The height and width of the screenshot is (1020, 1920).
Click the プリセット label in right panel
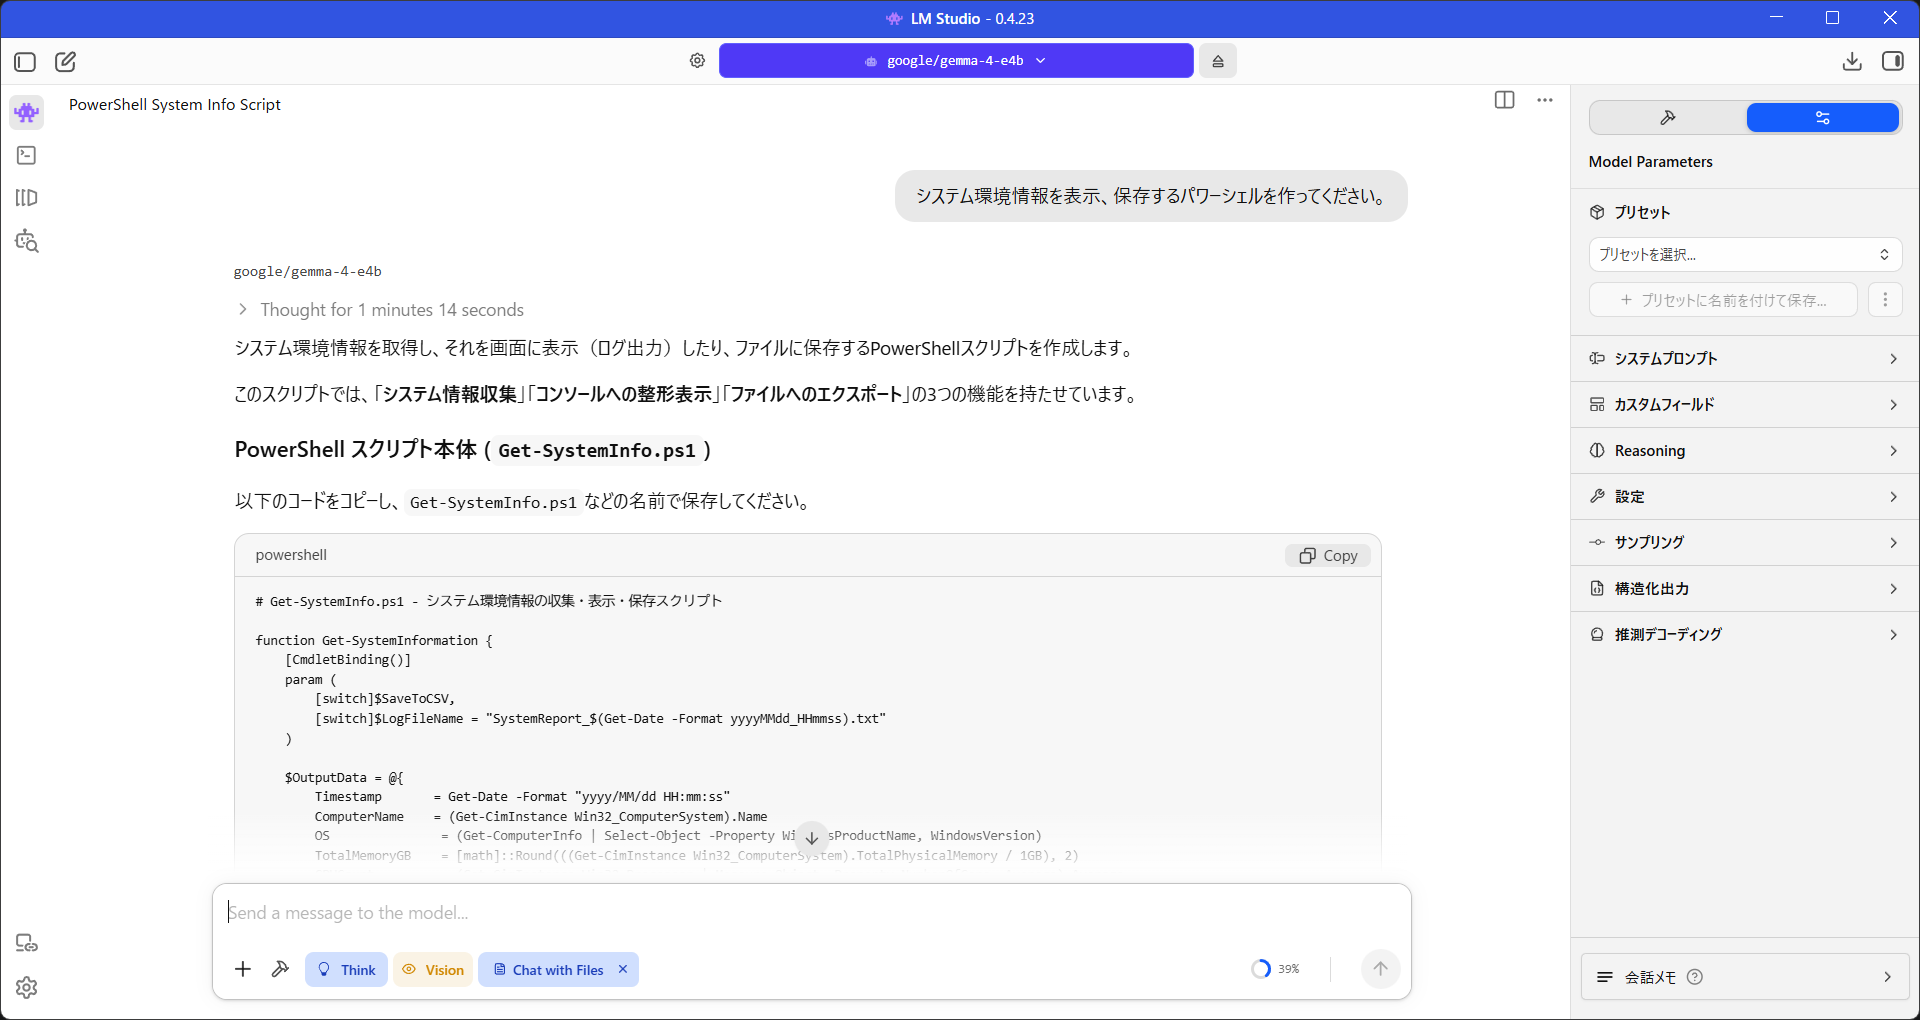click(x=1642, y=213)
